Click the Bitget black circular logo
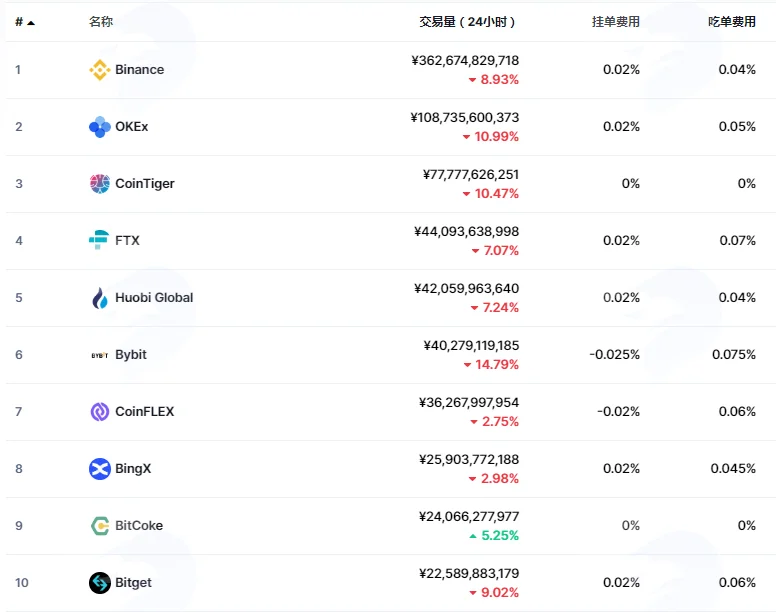The image size is (776, 612). pyautogui.click(x=99, y=582)
